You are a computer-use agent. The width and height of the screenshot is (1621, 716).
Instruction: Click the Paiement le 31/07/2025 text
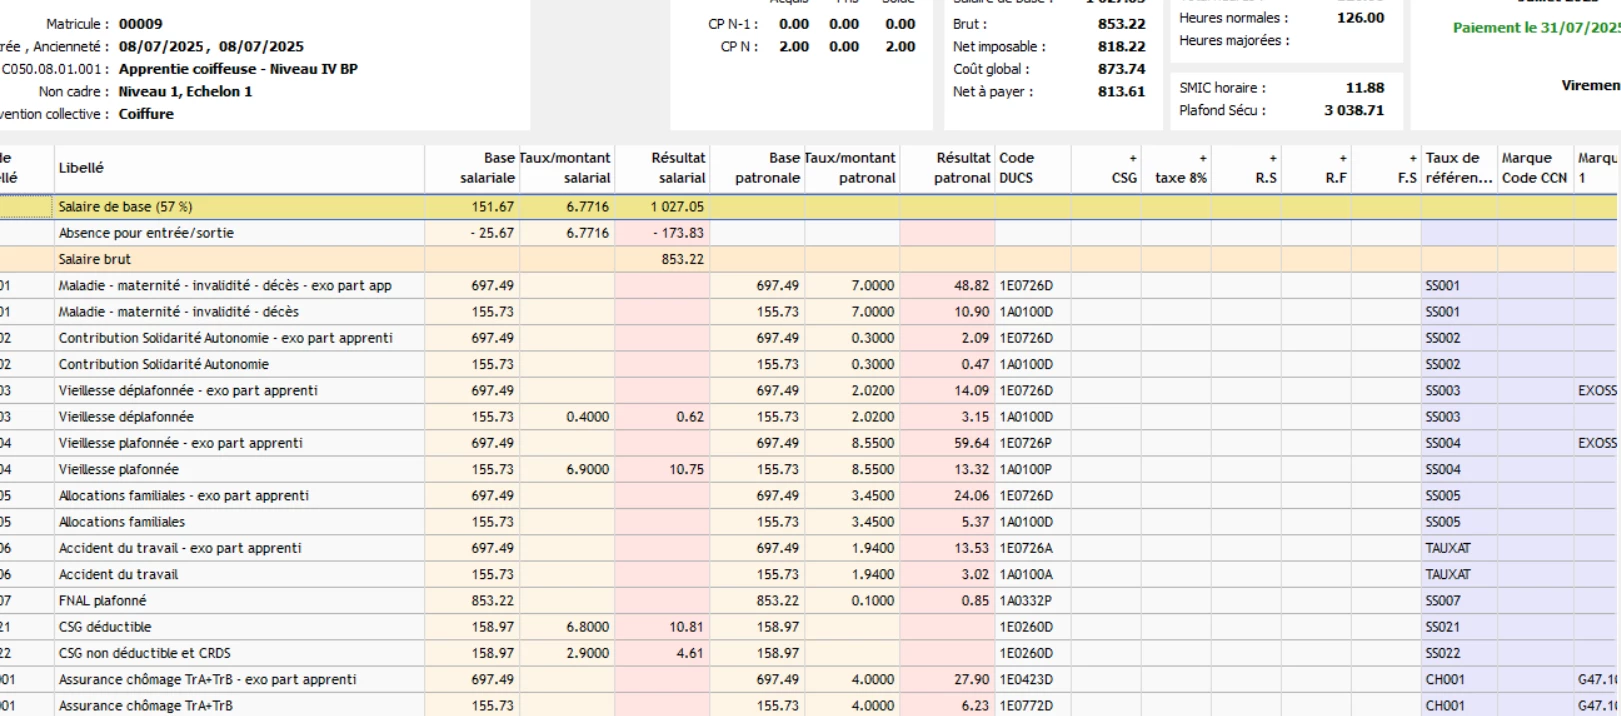pyautogui.click(x=1536, y=28)
